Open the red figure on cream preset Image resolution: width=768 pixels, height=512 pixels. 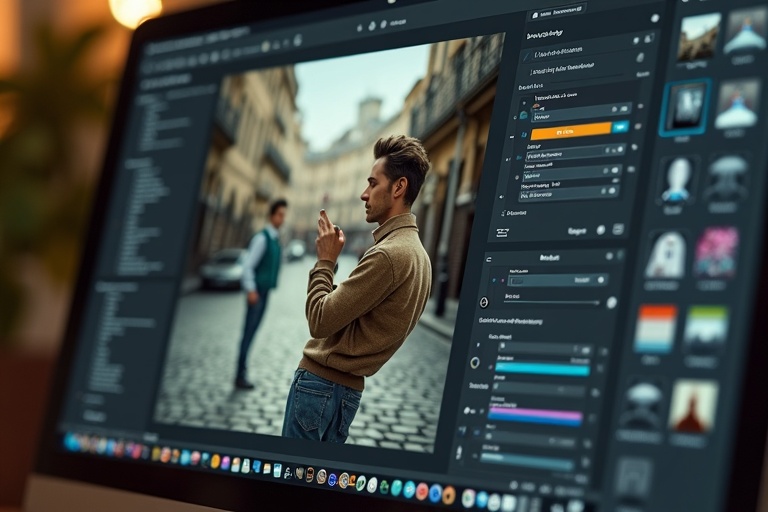(693, 405)
